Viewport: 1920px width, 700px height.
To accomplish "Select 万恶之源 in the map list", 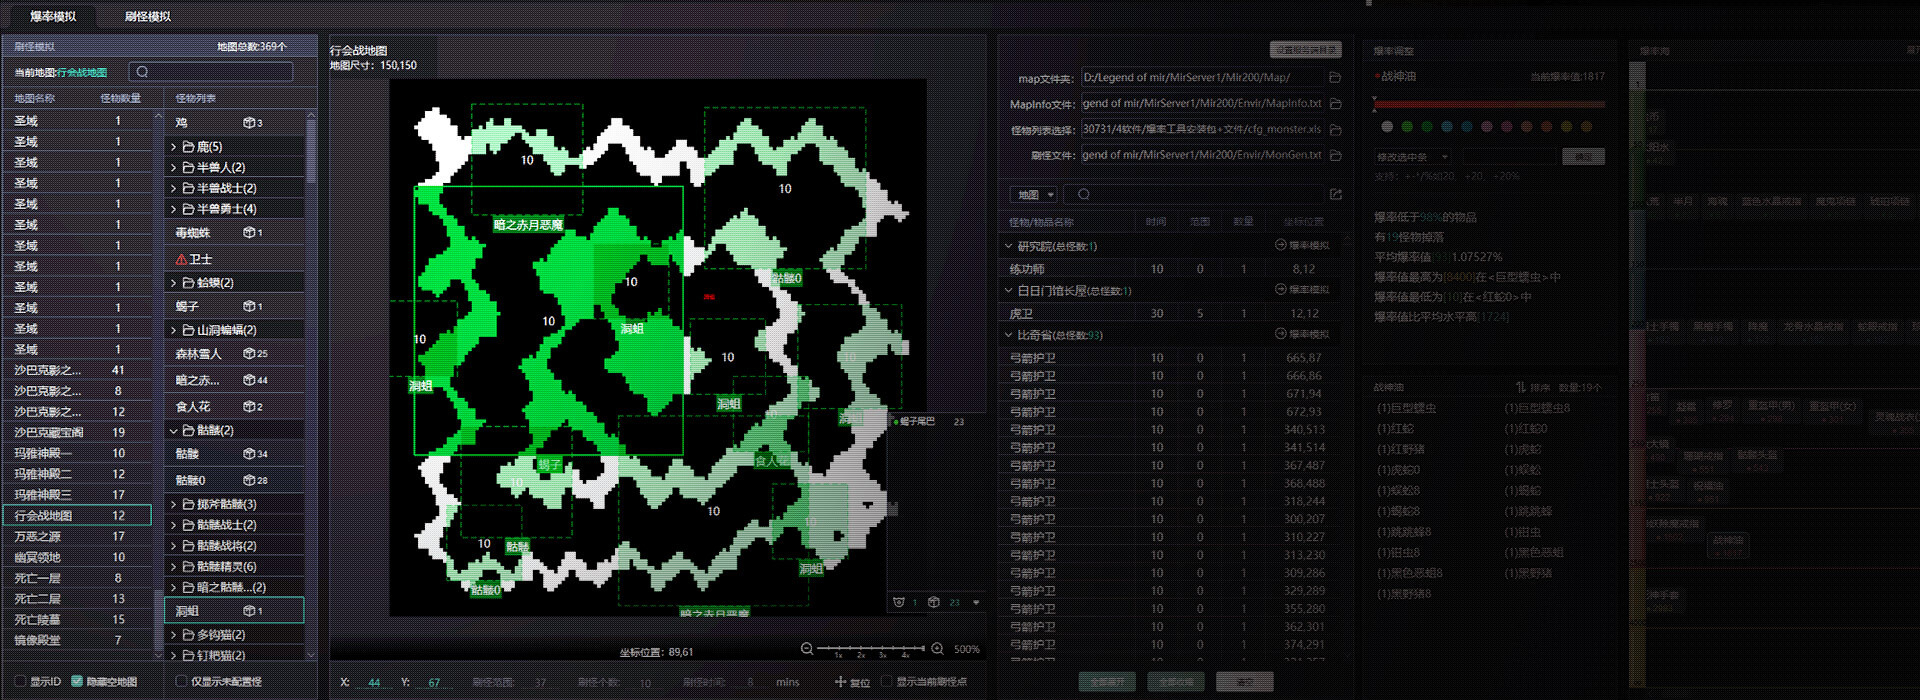I will [x=38, y=537].
